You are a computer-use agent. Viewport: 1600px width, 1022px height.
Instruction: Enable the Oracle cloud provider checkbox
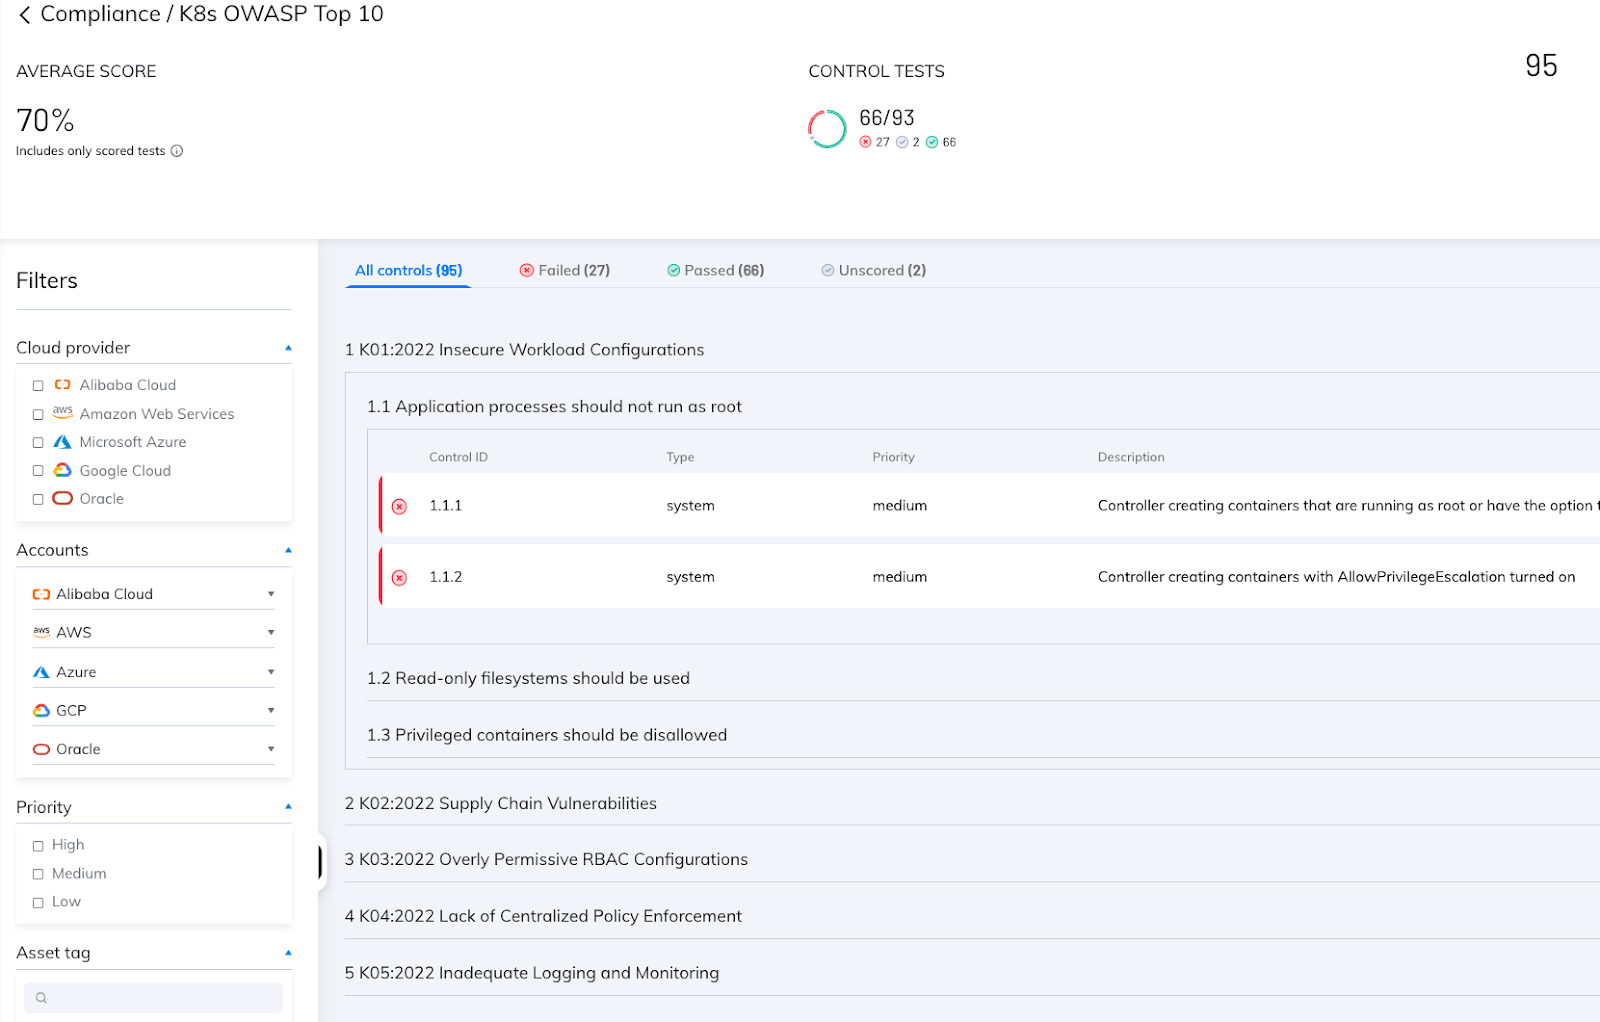click(x=38, y=498)
